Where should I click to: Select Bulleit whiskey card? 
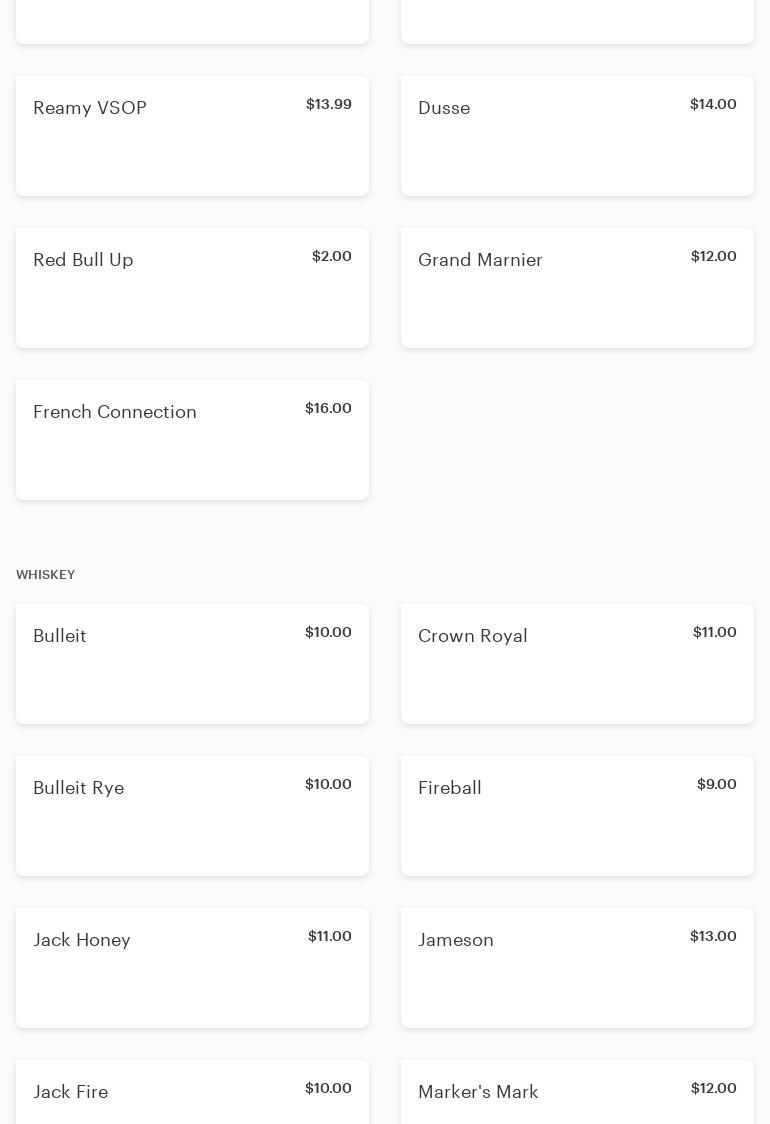[192, 664]
